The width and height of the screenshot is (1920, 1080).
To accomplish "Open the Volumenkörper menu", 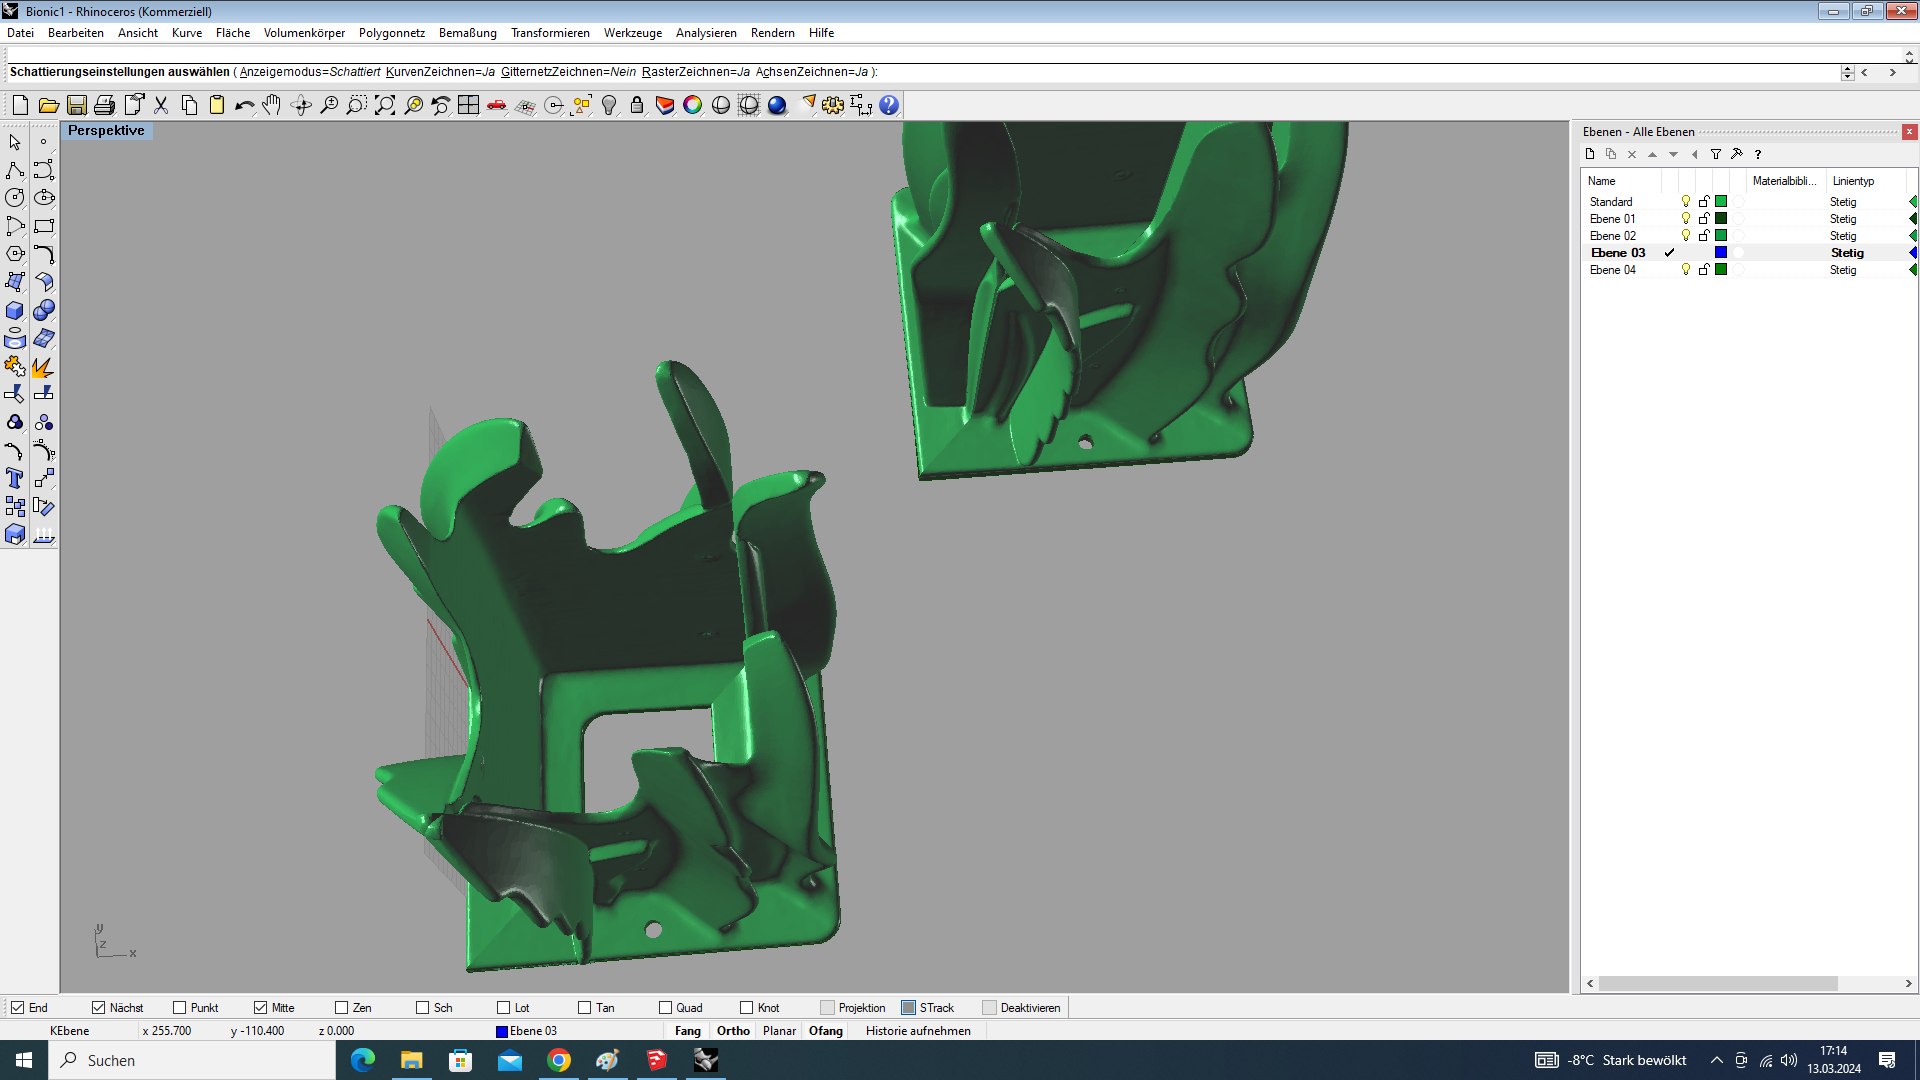I will coord(304,33).
